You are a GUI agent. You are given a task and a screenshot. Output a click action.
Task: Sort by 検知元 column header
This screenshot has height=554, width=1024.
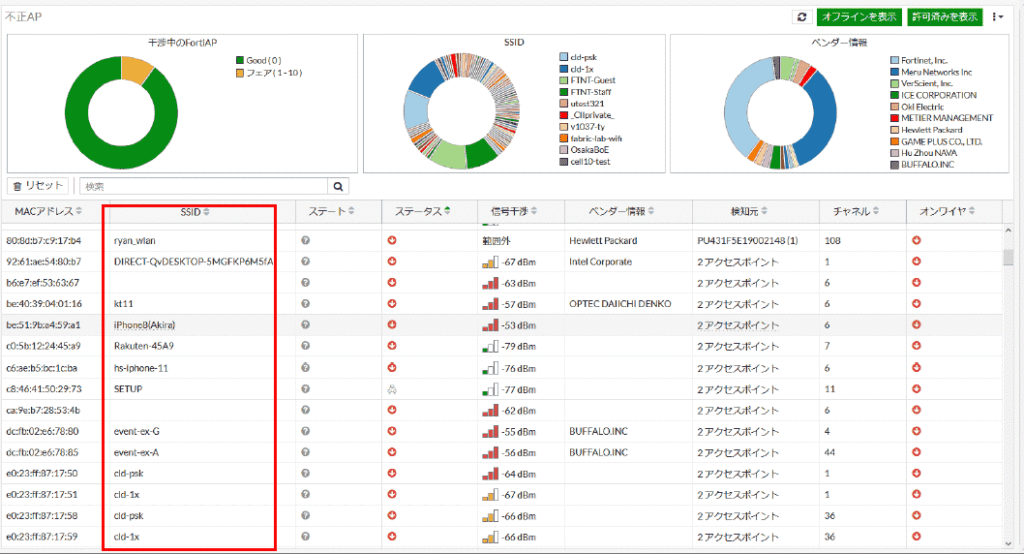(748, 211)
